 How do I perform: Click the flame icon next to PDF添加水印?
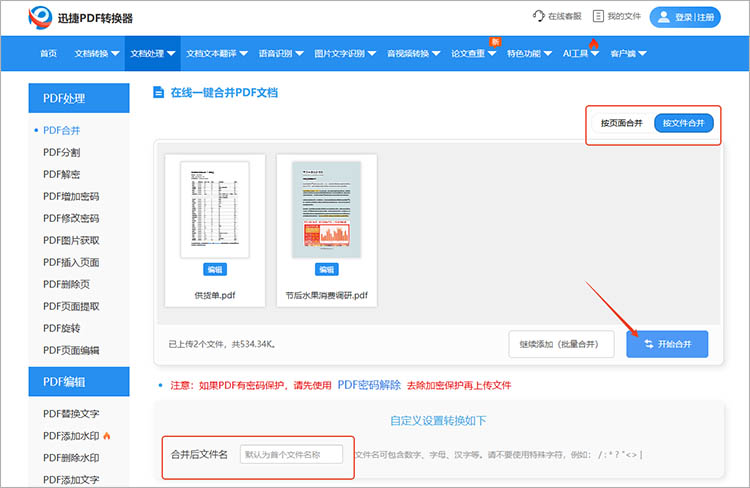click(107, 435)
